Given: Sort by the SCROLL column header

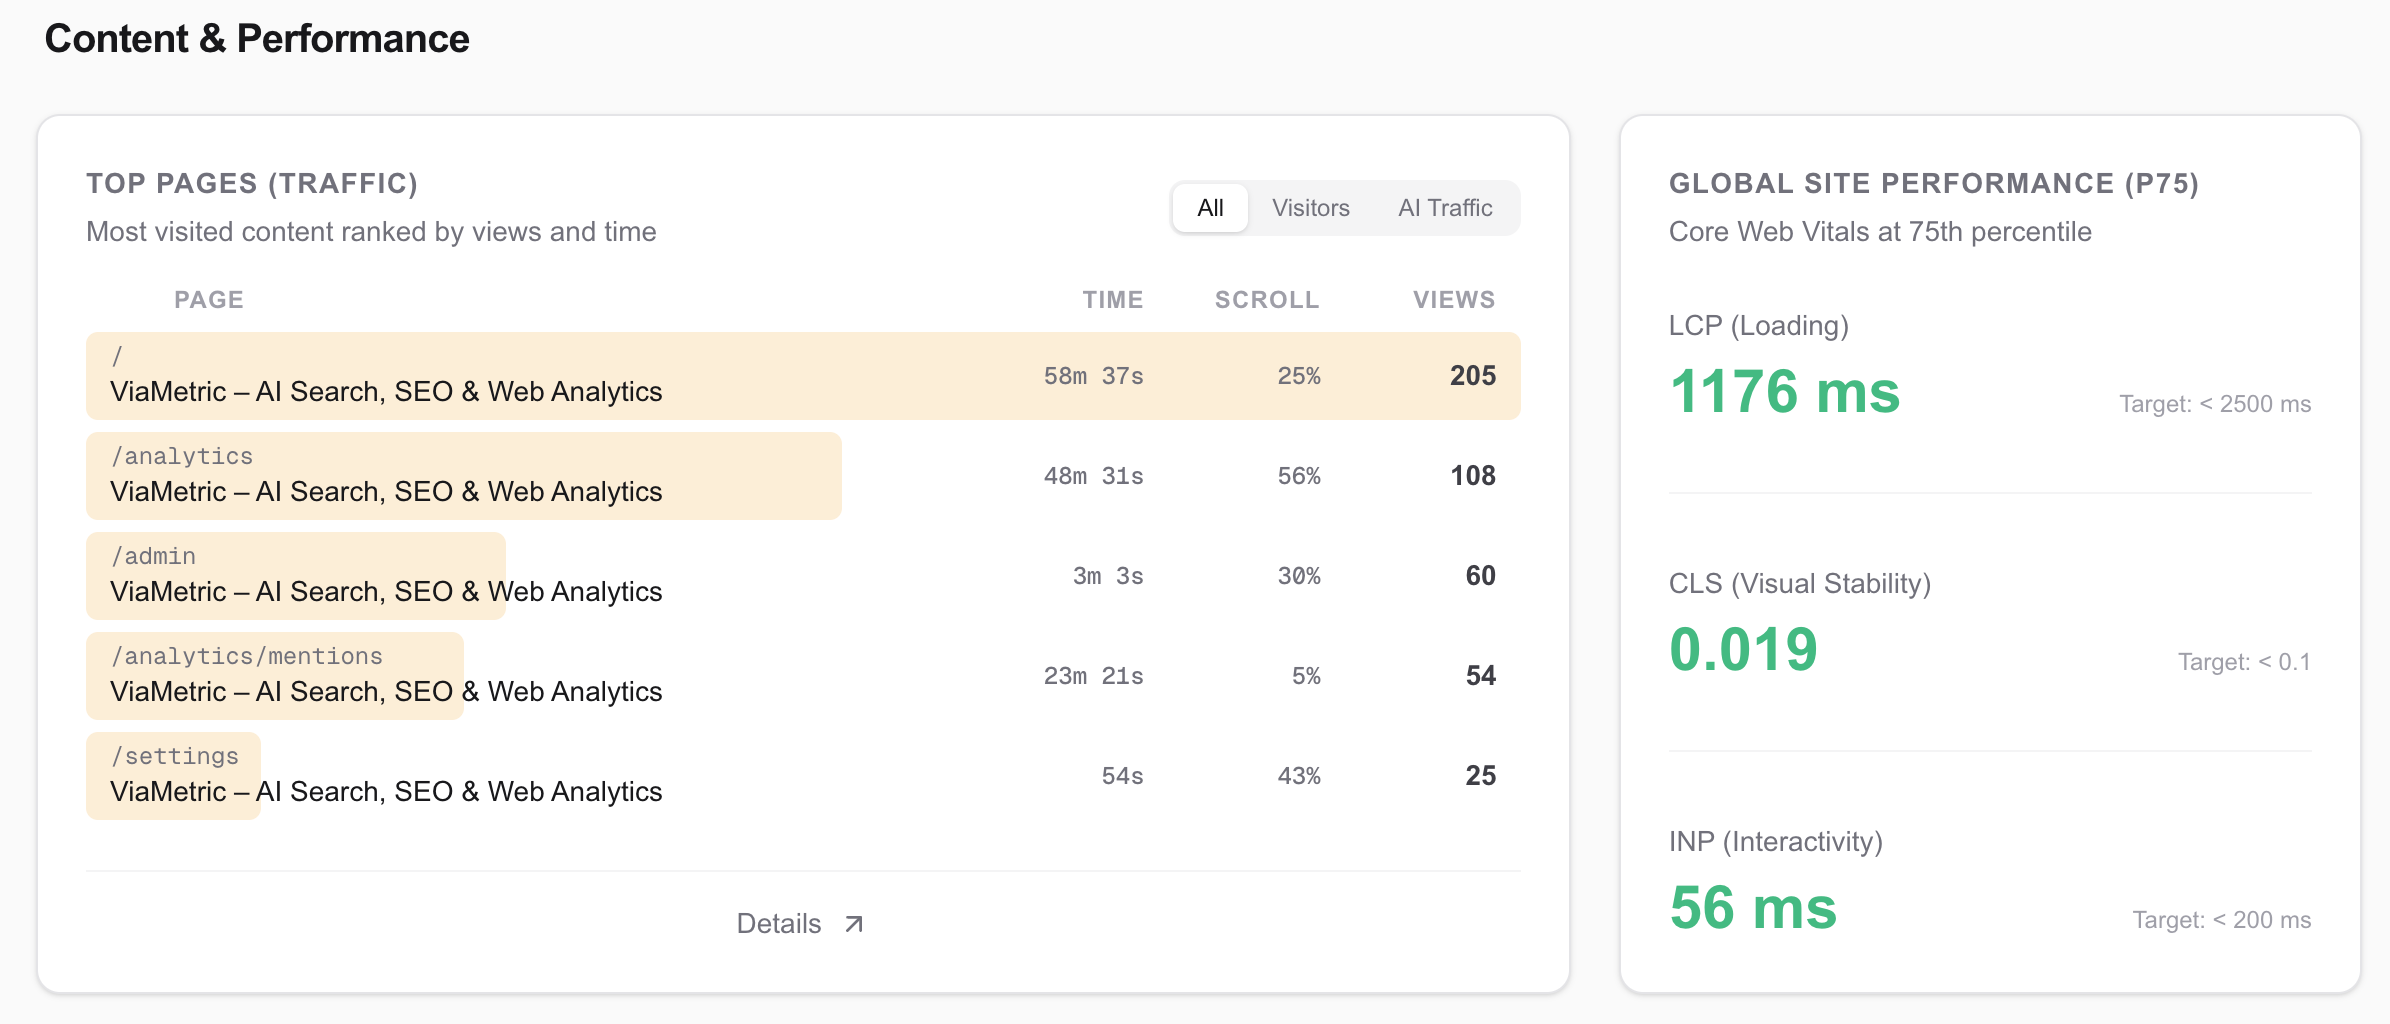Looking at the screenshot, I should (1266, 300).
